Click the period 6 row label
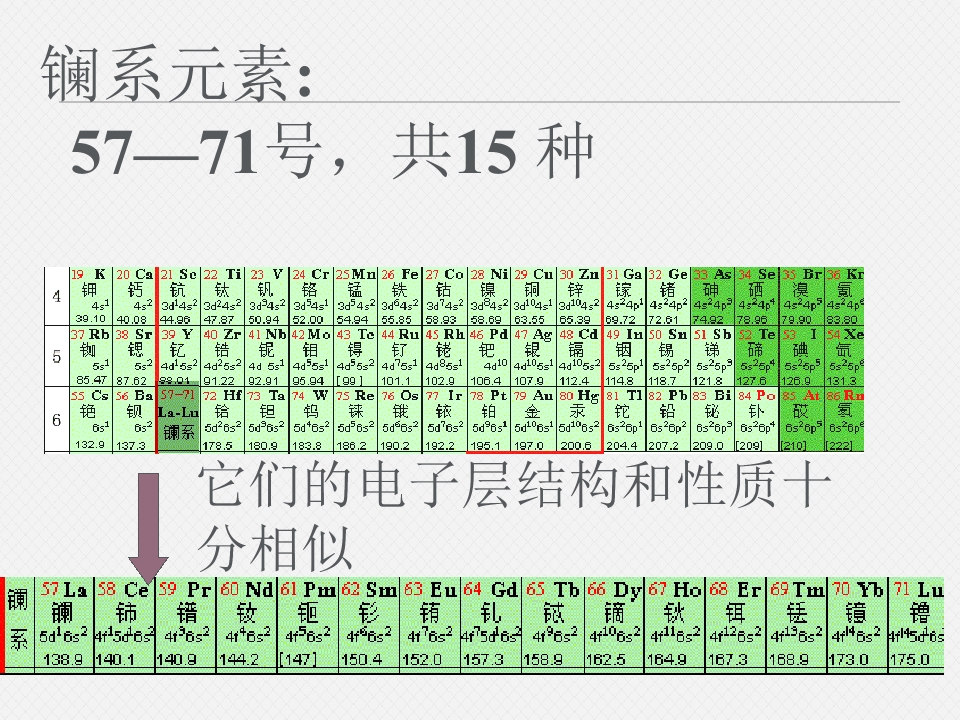960x720 pixels. (56, 420)
